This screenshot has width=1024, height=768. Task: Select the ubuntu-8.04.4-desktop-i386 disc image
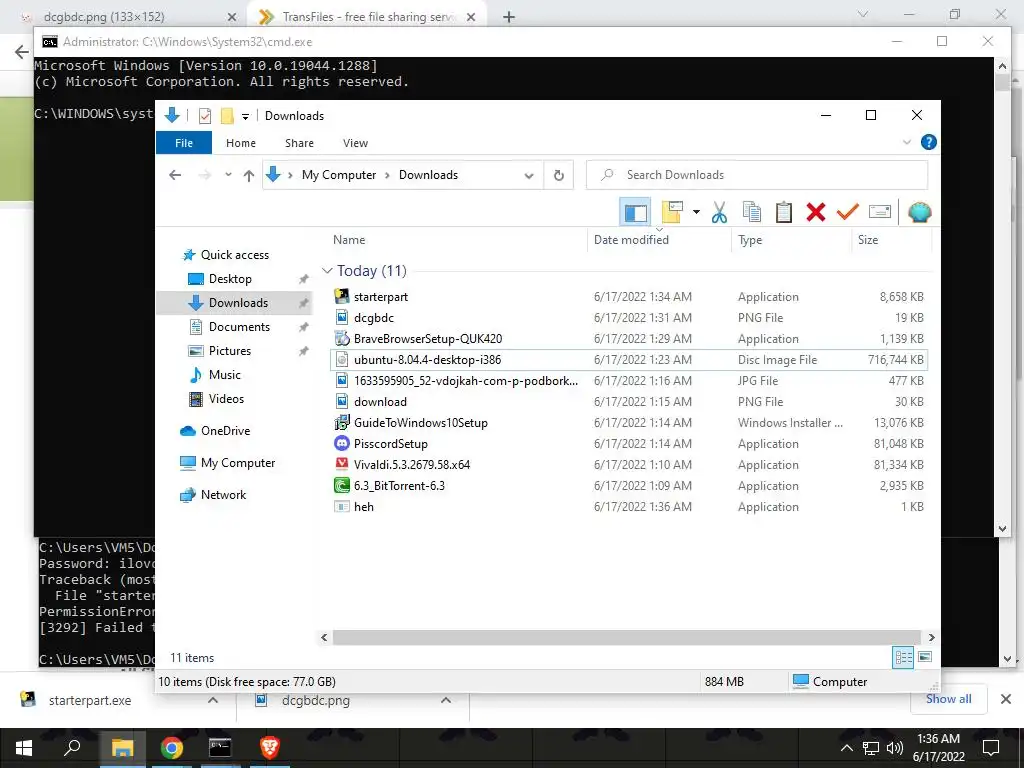628,360
